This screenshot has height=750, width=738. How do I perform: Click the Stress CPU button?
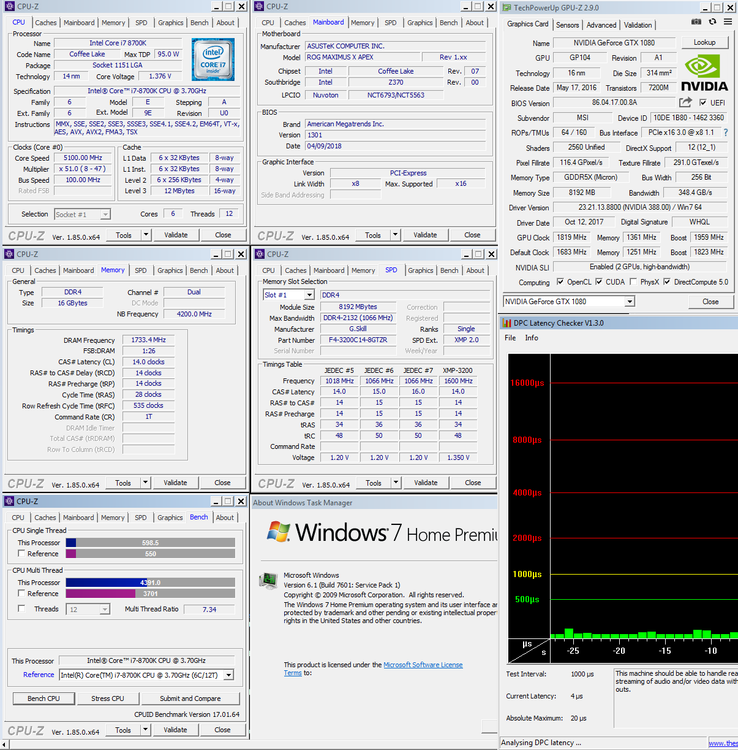coord(108,698)
